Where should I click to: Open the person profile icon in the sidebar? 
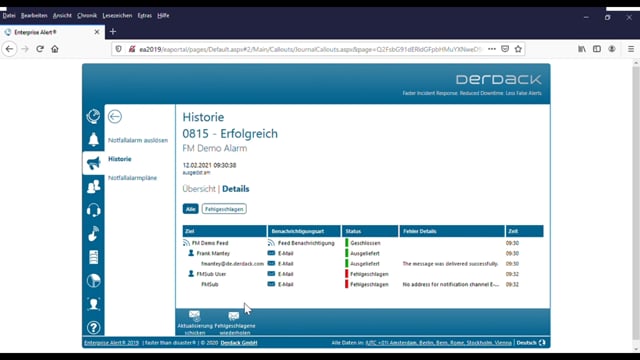pyautogui.click(x=93, y=304)
